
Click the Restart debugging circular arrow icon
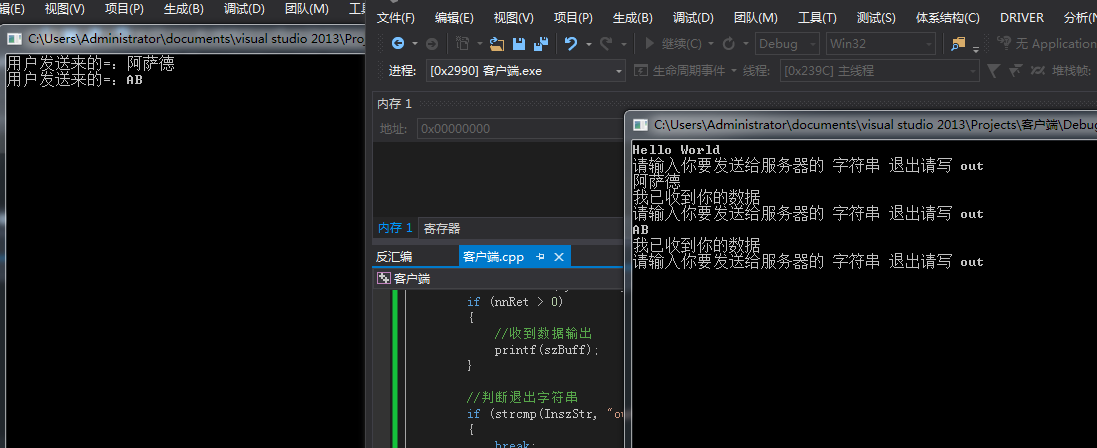point(728,43)
